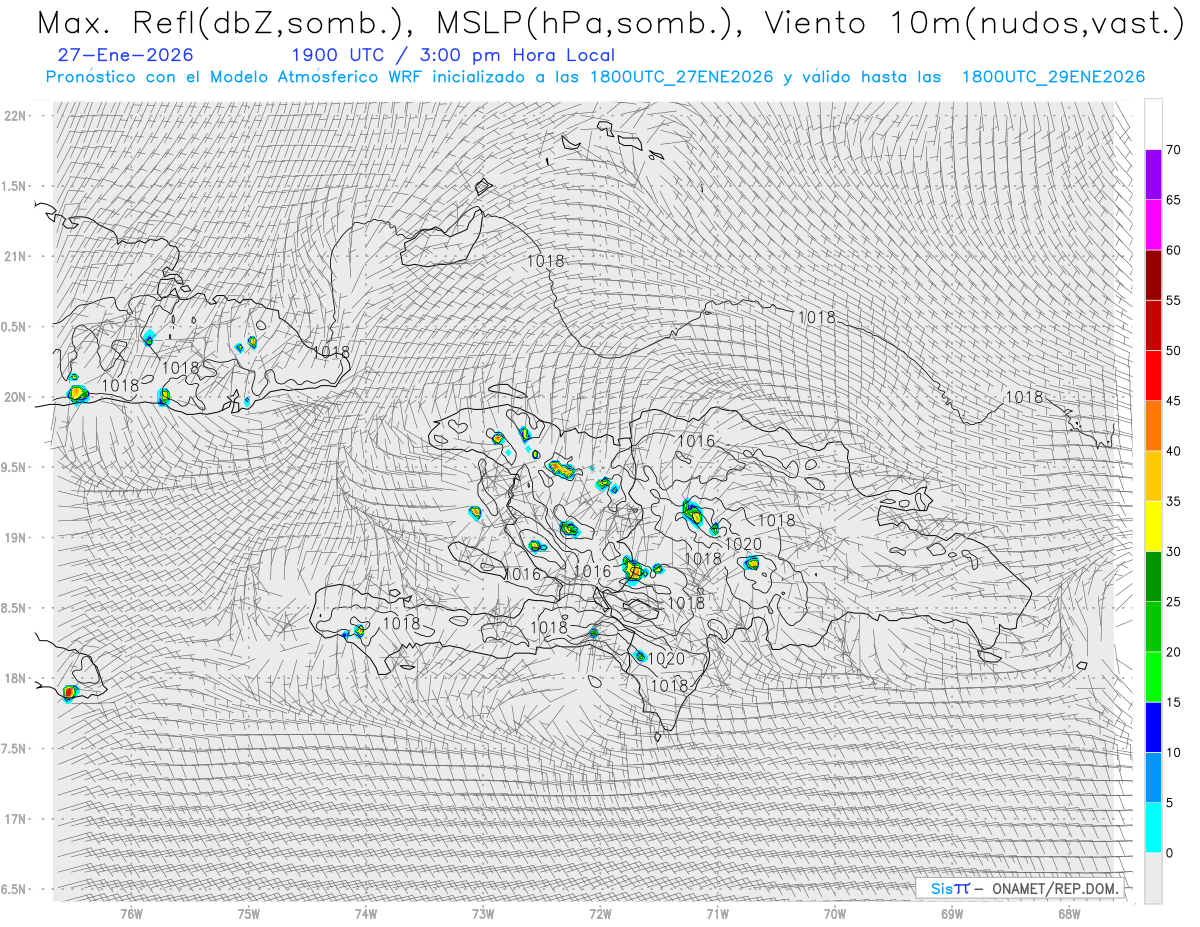Click the 20N latitude label
This screenshot has height=927, width=1200.
(x=15, y=397)
